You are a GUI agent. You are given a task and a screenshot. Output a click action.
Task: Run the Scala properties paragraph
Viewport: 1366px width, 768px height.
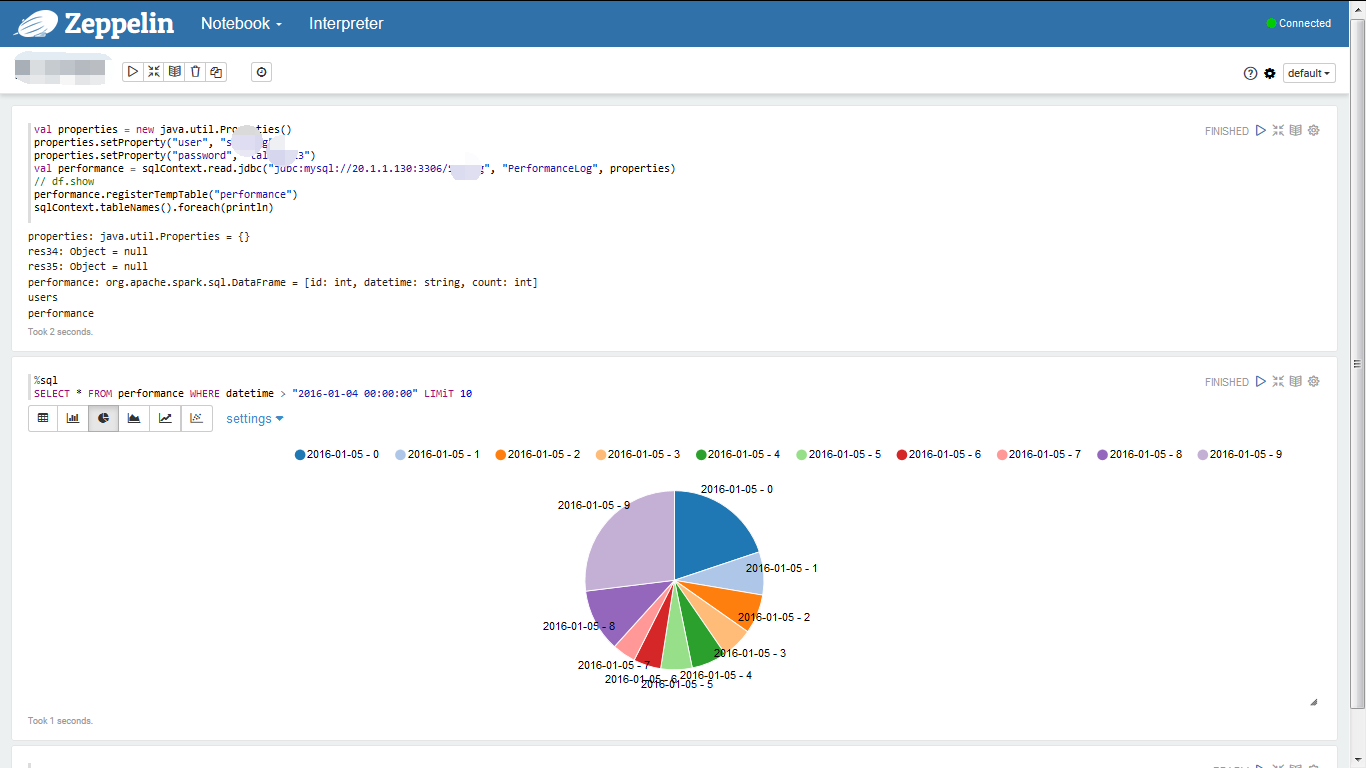pos(1261,130)
